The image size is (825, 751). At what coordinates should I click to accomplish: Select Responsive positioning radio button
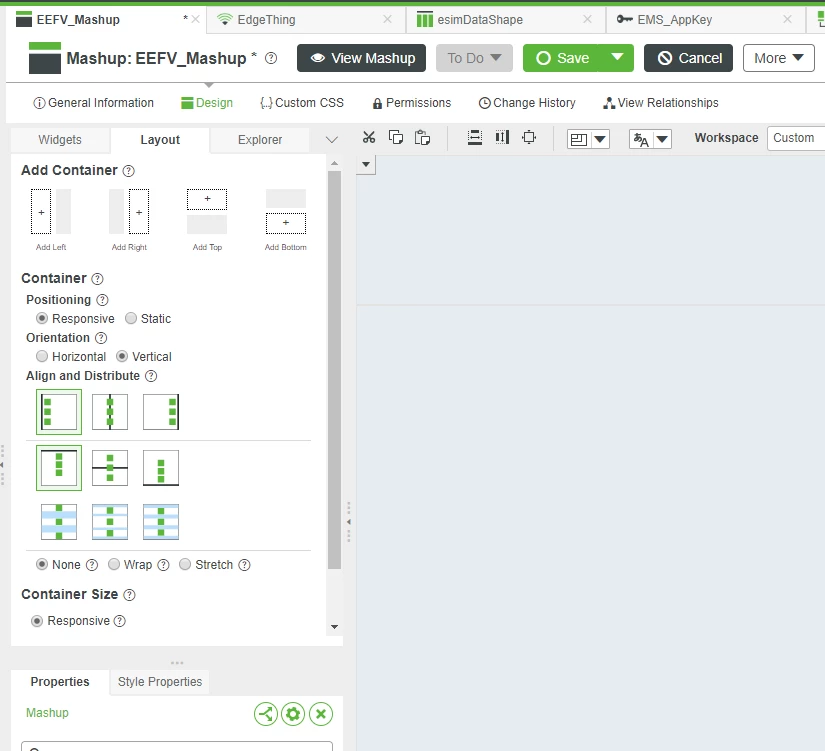[x=42, y=318]
